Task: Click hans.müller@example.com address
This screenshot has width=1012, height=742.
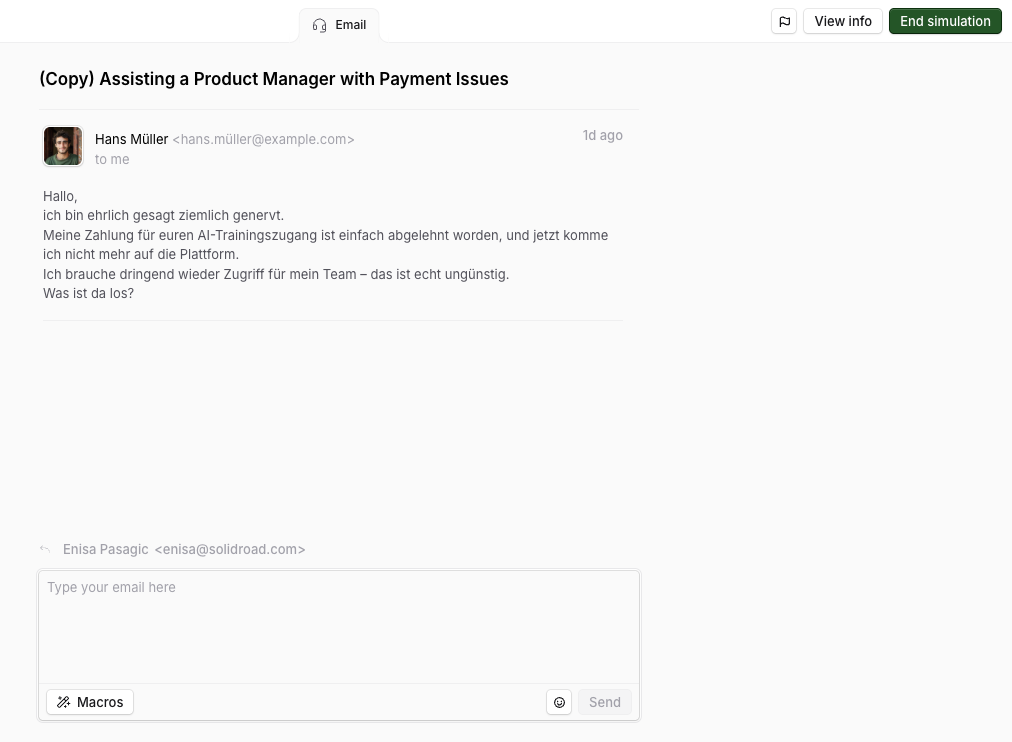Action: pyautogui.click(x=263, y=139)
